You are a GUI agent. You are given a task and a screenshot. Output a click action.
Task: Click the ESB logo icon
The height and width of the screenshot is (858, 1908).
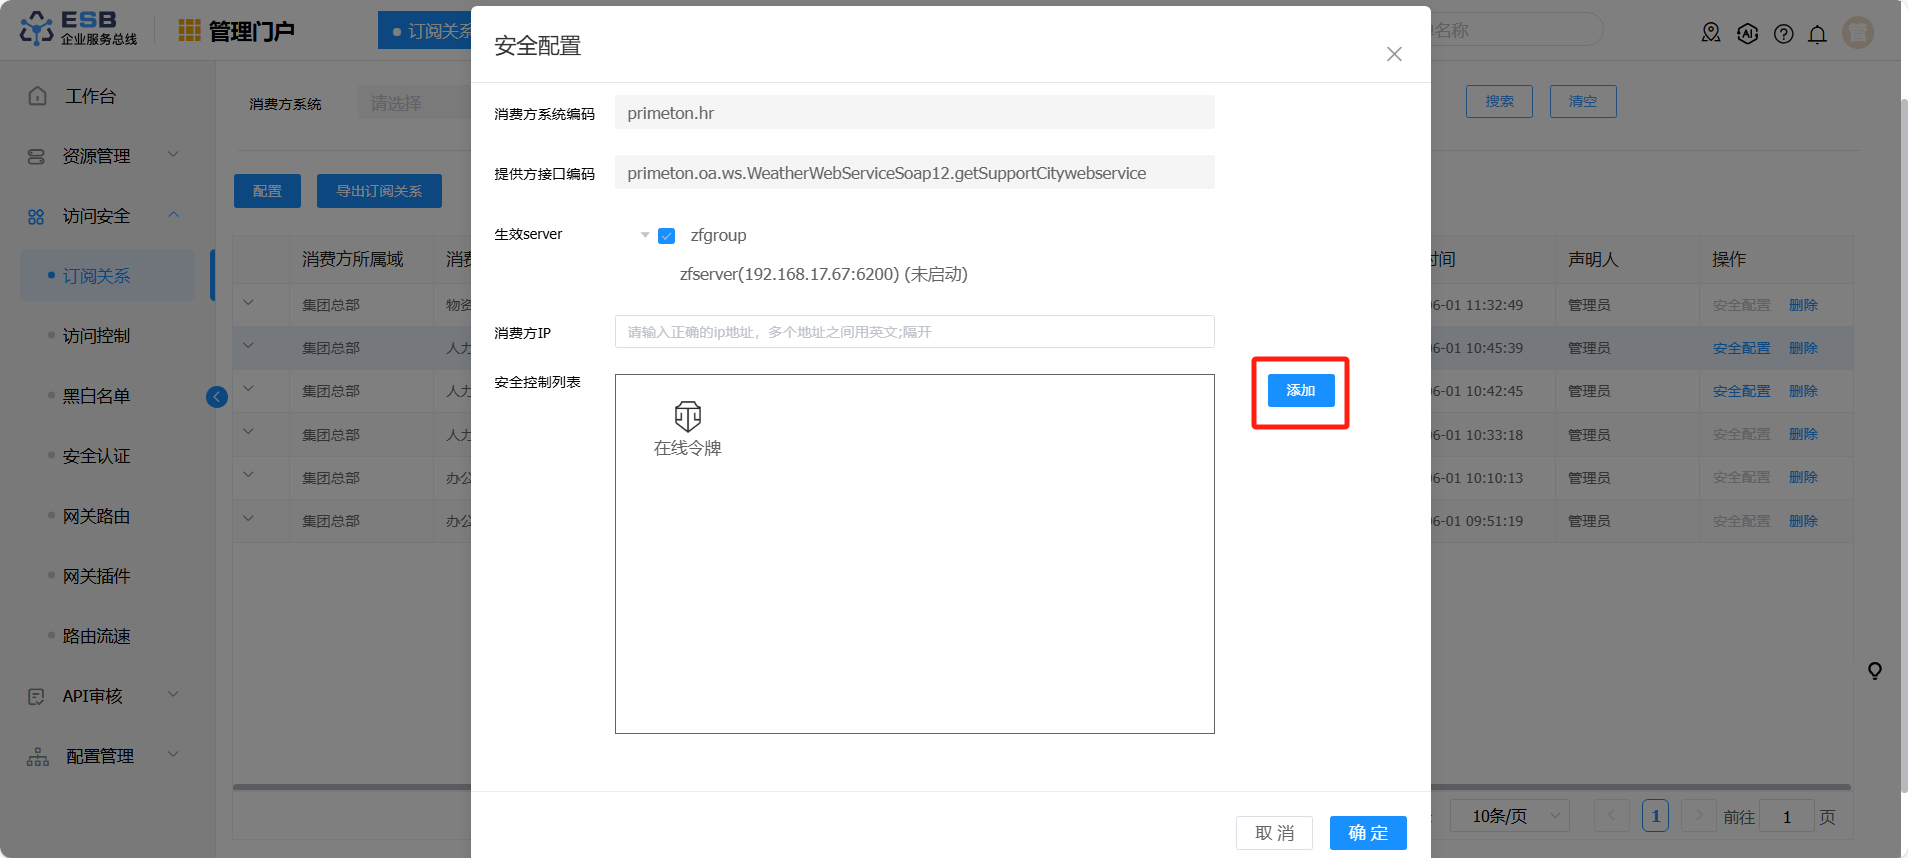[x=37, y=29]
